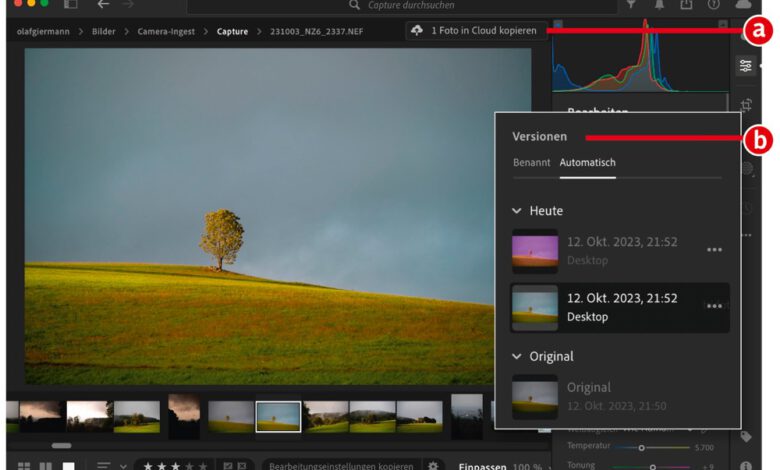
Task: Click 100 % zoom option
Action: 527,467
